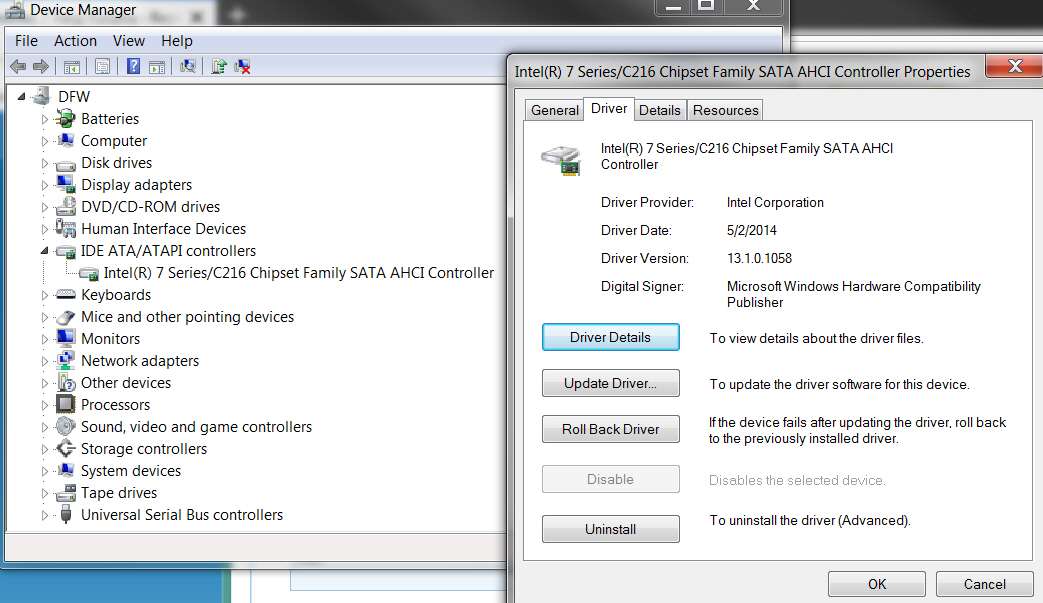
Task: Expand the Storage controllers node
Action: click(45, 449)
